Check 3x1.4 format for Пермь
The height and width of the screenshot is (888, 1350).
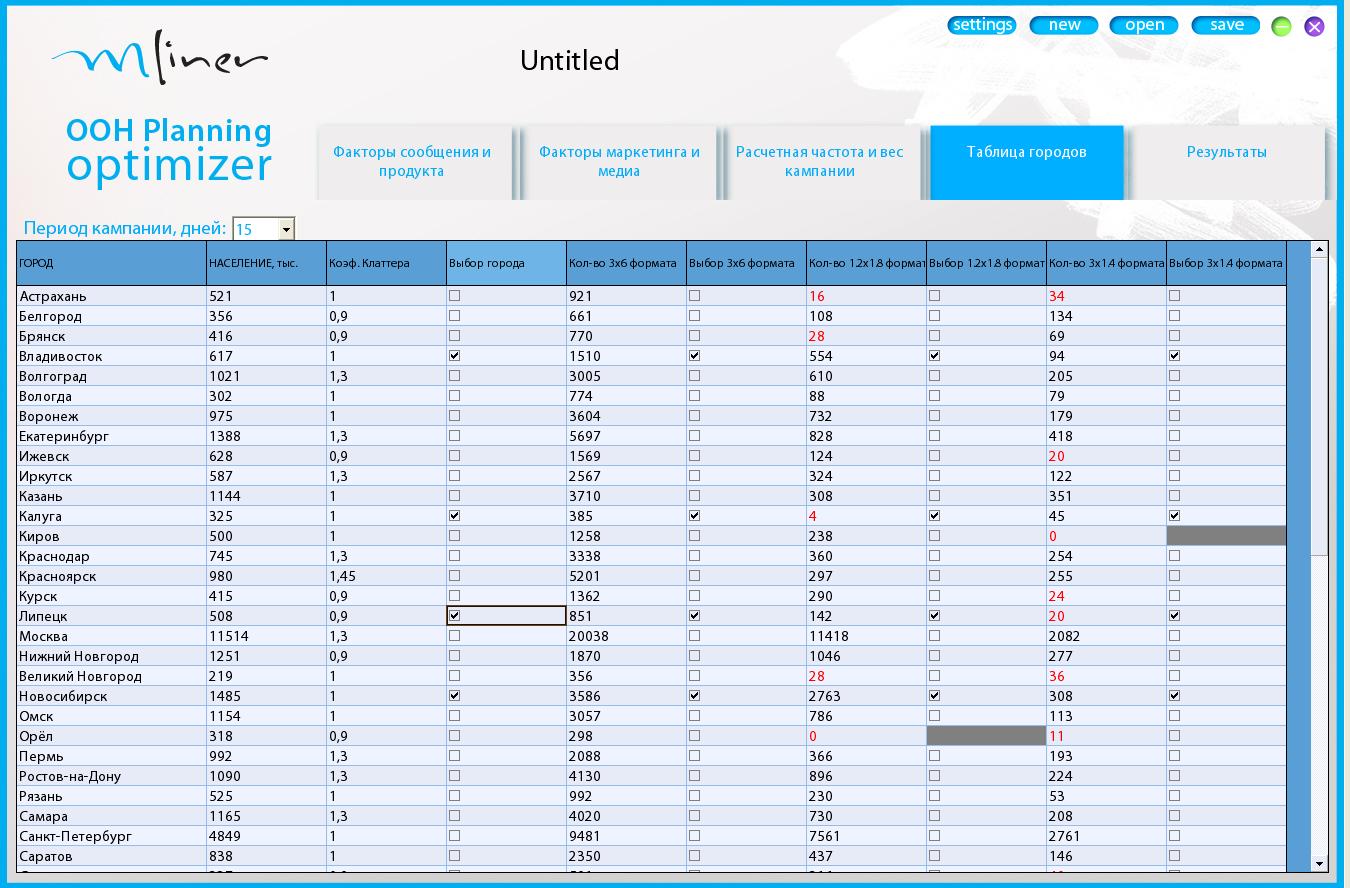pyautogui.click(x=1175, y=756)
